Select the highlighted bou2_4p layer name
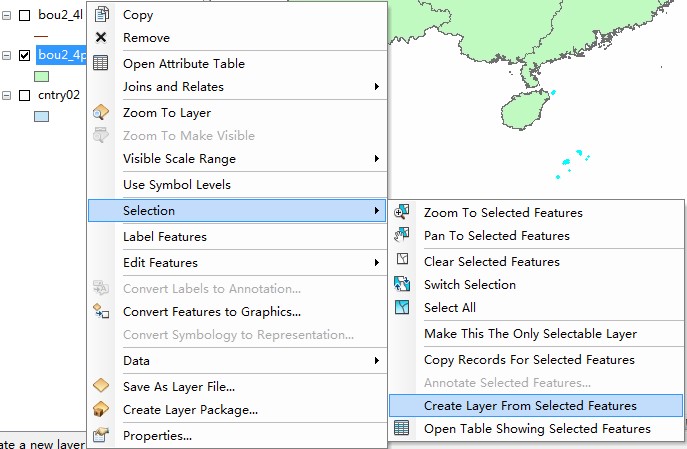The width and height of the screenshot is (687, 449). coord(62,55)
